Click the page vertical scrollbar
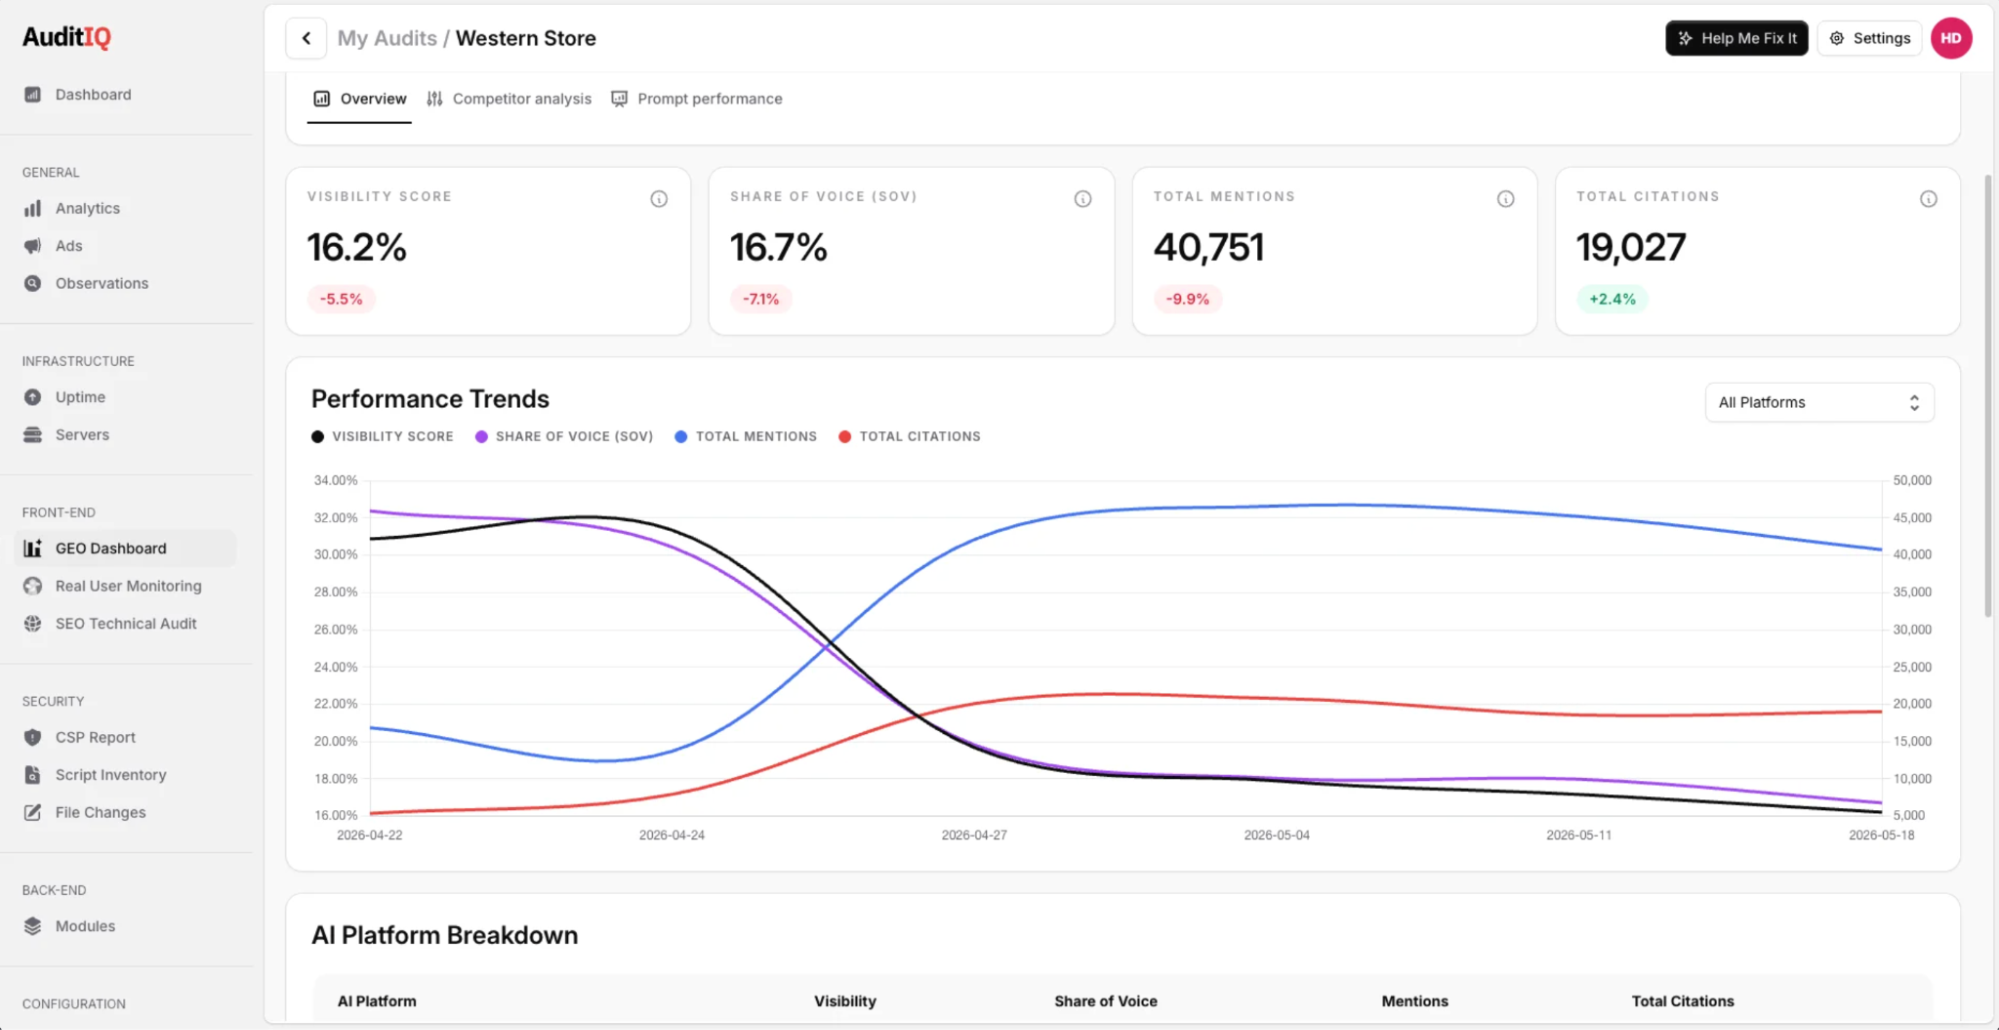The width and height of the screenshot is (1999, 1030). tap(1987, 396)
